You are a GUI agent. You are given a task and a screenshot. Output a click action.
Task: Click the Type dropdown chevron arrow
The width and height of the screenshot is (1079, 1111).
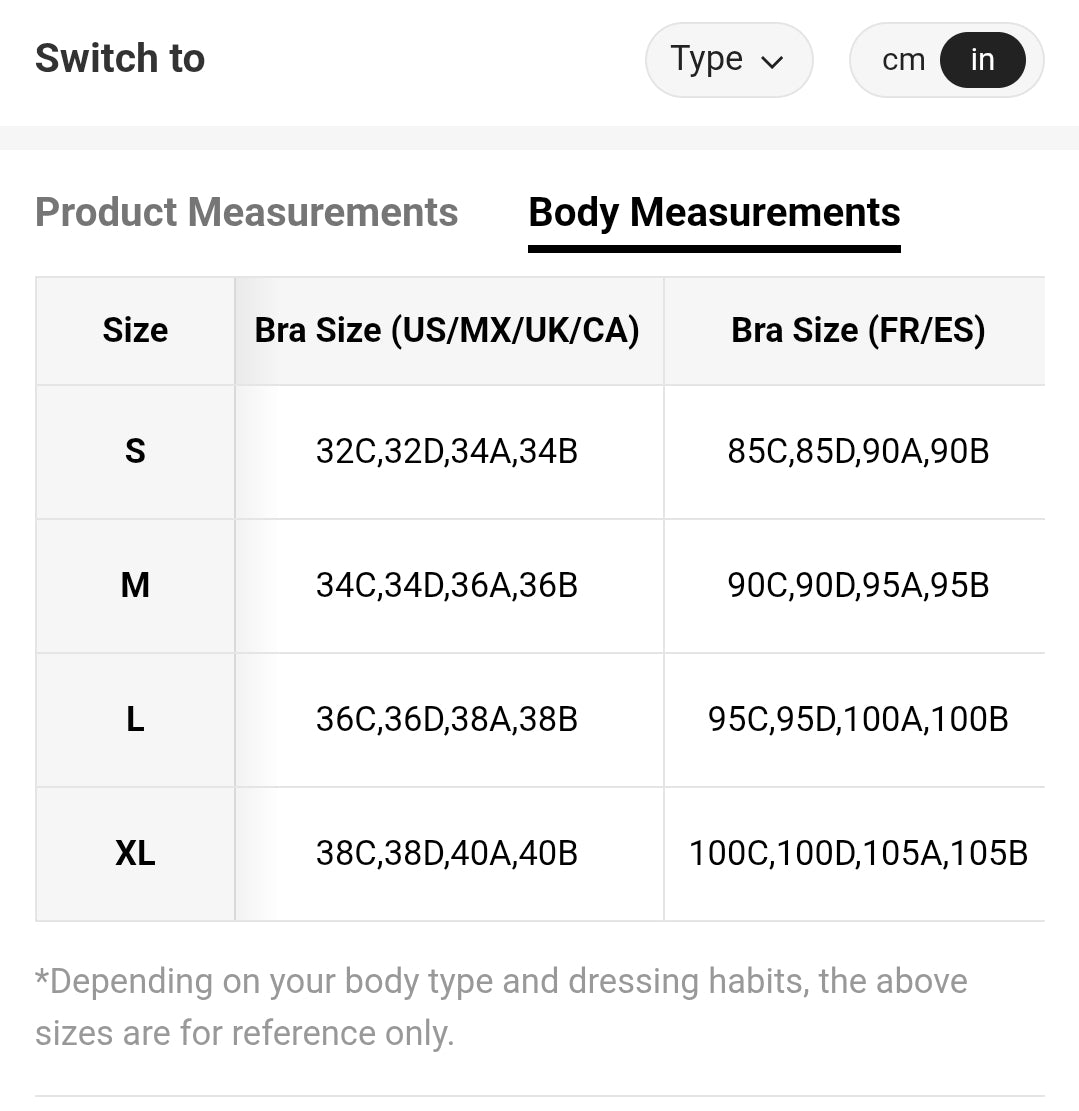(x=771, y=62)
